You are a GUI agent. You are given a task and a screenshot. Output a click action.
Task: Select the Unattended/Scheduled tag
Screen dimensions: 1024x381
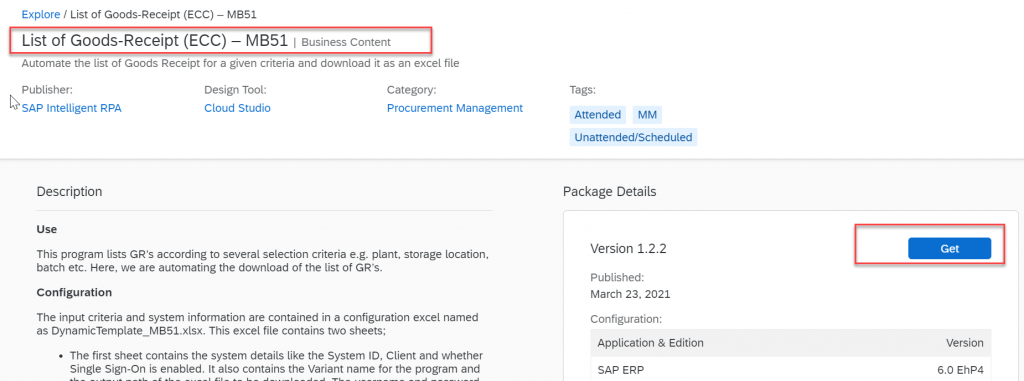[x=633, y=137]
